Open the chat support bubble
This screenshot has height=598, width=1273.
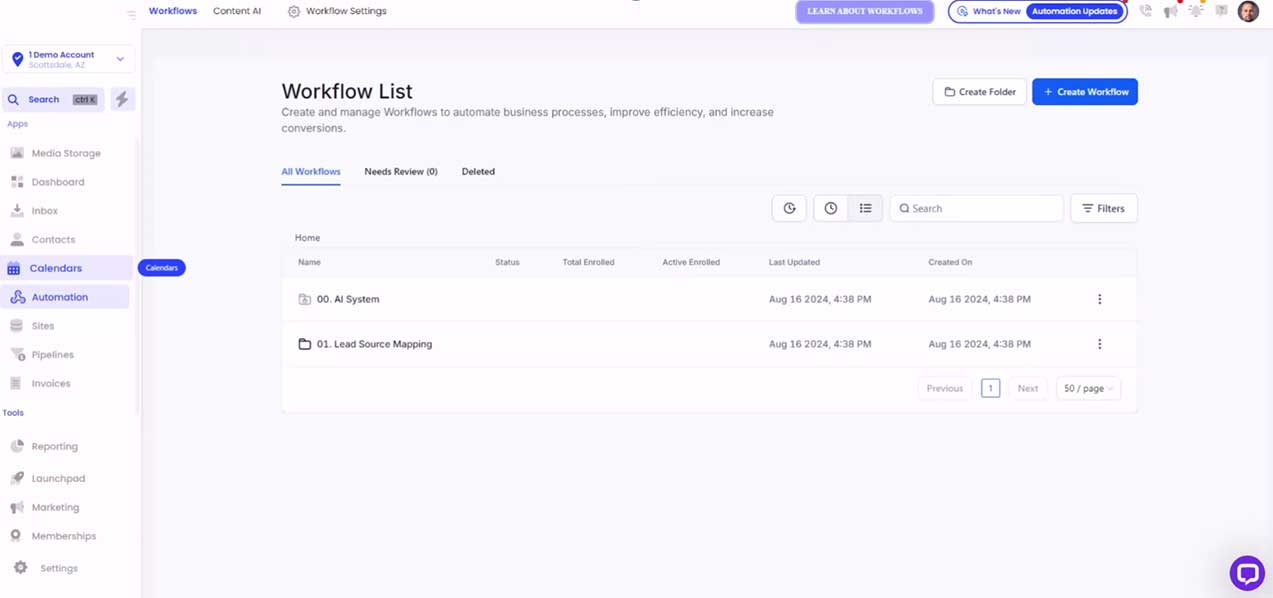[1246, 572]
